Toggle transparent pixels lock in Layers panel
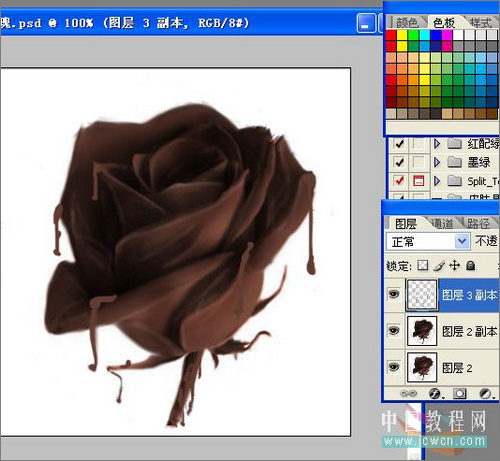Screen dimensions: 500x461 pyautogui.click(x=423, y=266)
